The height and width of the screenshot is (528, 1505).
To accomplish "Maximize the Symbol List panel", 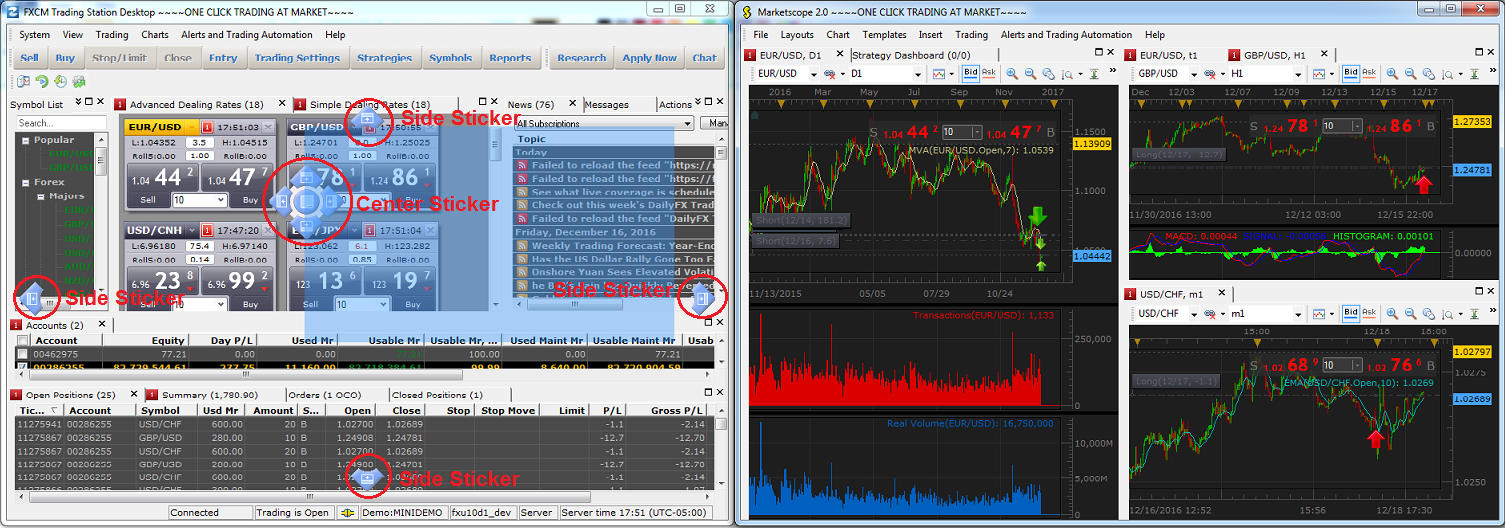I will 89,102.
